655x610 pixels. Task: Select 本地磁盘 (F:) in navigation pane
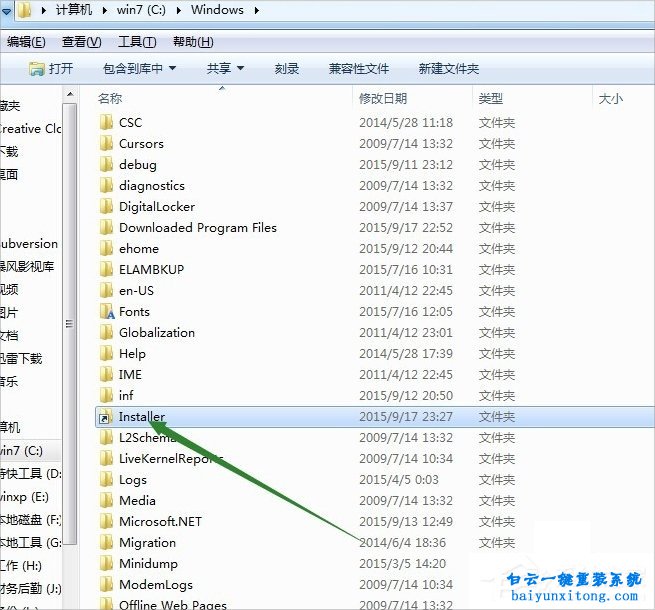30,520
